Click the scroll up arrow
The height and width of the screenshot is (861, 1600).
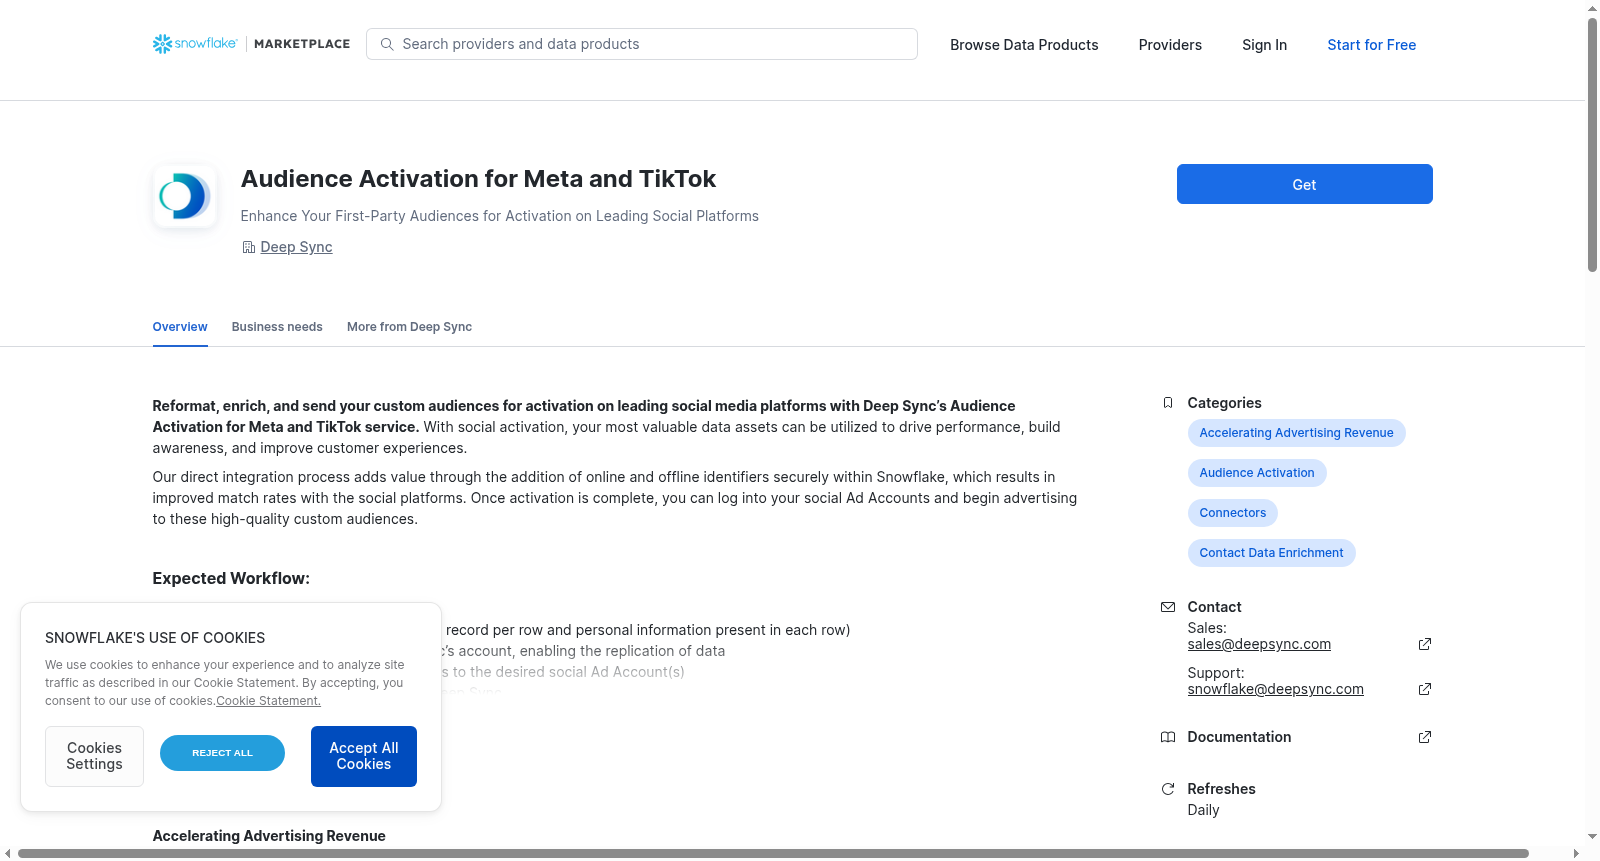click(x=1592, y=8)
